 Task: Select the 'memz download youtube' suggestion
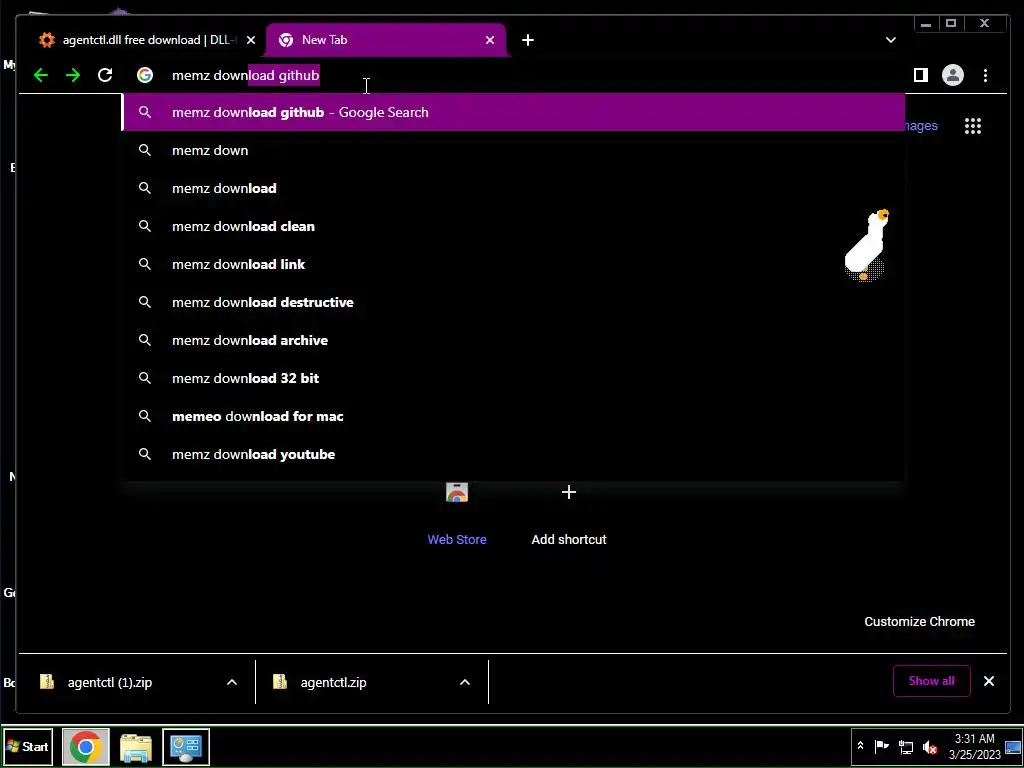coord(513,454)
